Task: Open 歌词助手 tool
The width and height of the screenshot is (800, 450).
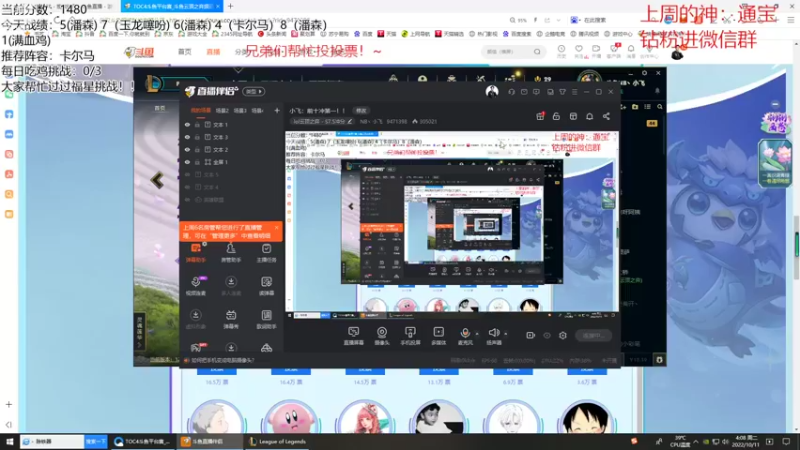Action: 266,319
